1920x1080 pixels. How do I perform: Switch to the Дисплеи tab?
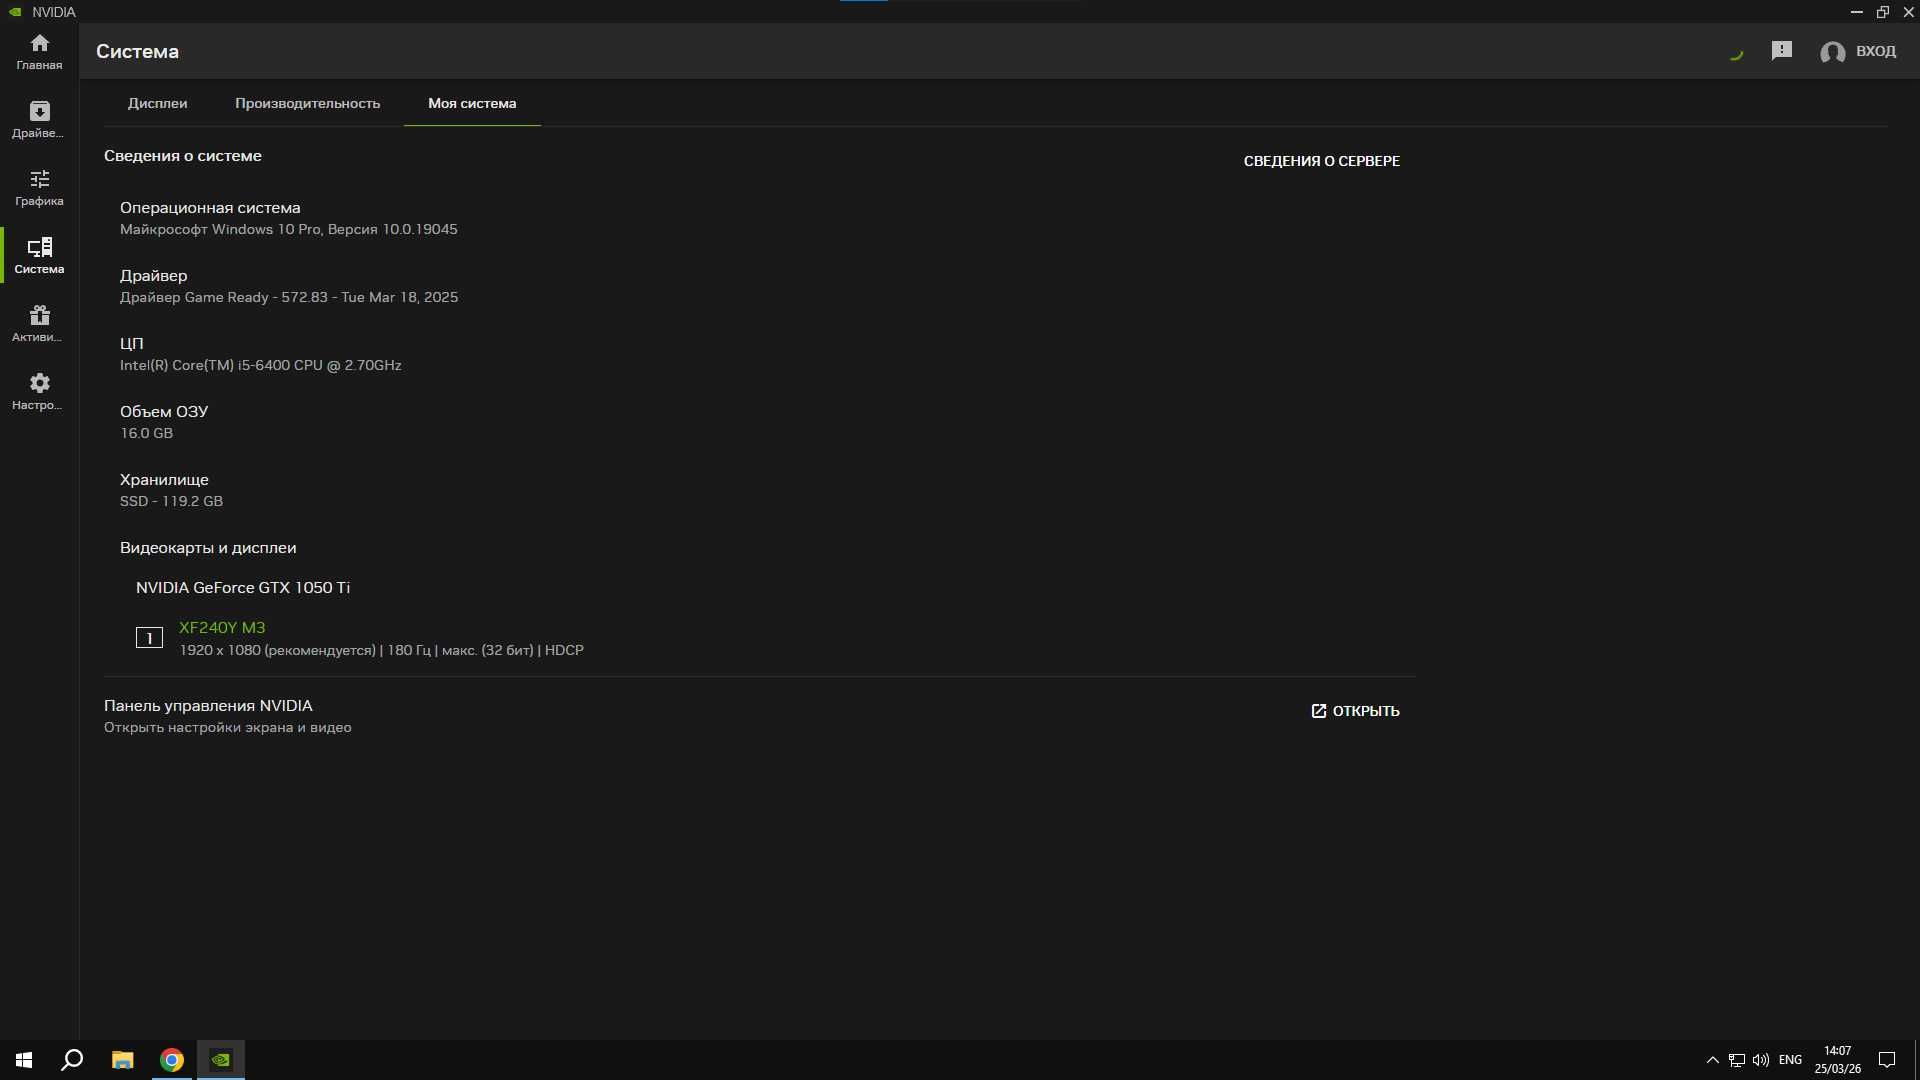pyautogui.click(x=157, y=103)
